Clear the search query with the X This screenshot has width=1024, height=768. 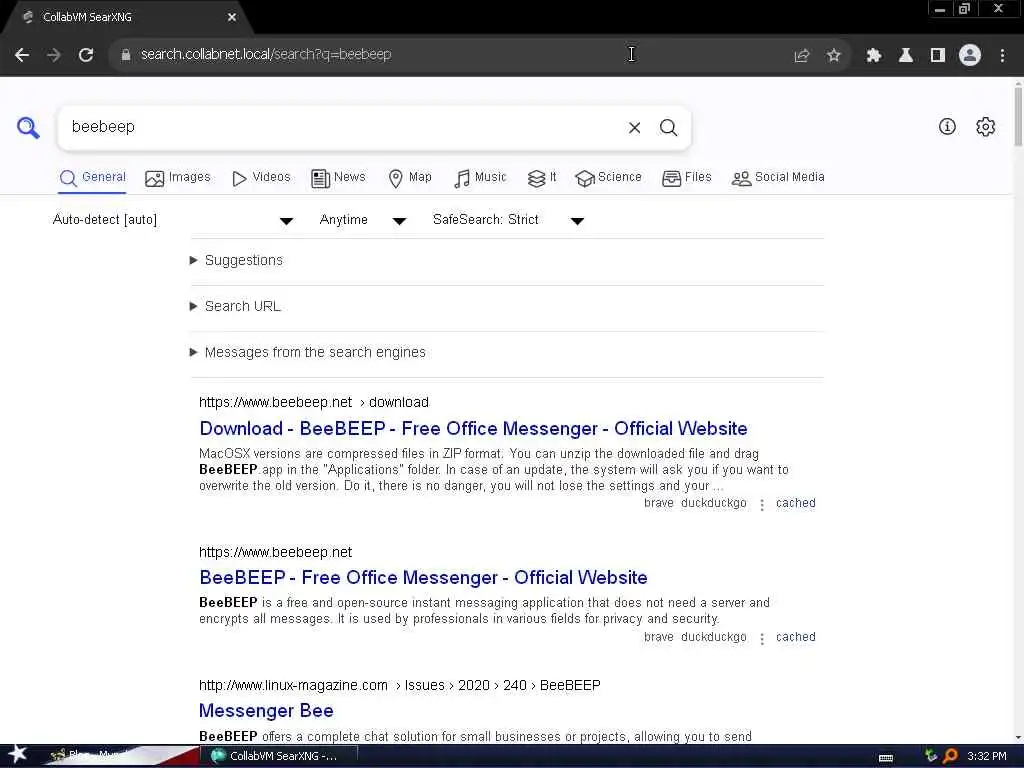click(x=634, y=127)
